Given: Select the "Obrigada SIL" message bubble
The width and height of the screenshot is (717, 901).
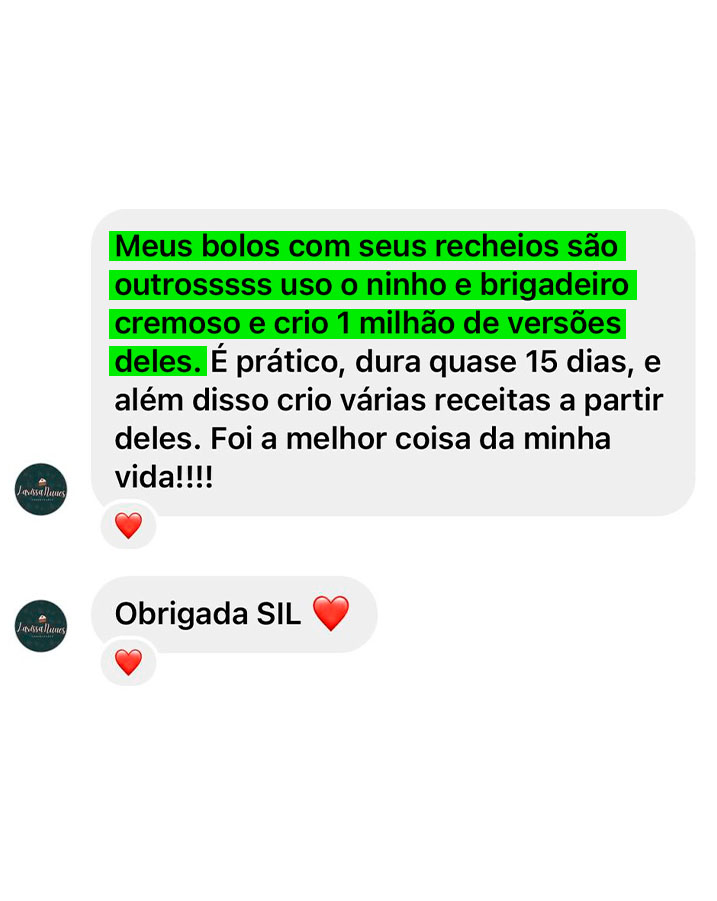Looking at the screenshot, I should coord(234,614).
